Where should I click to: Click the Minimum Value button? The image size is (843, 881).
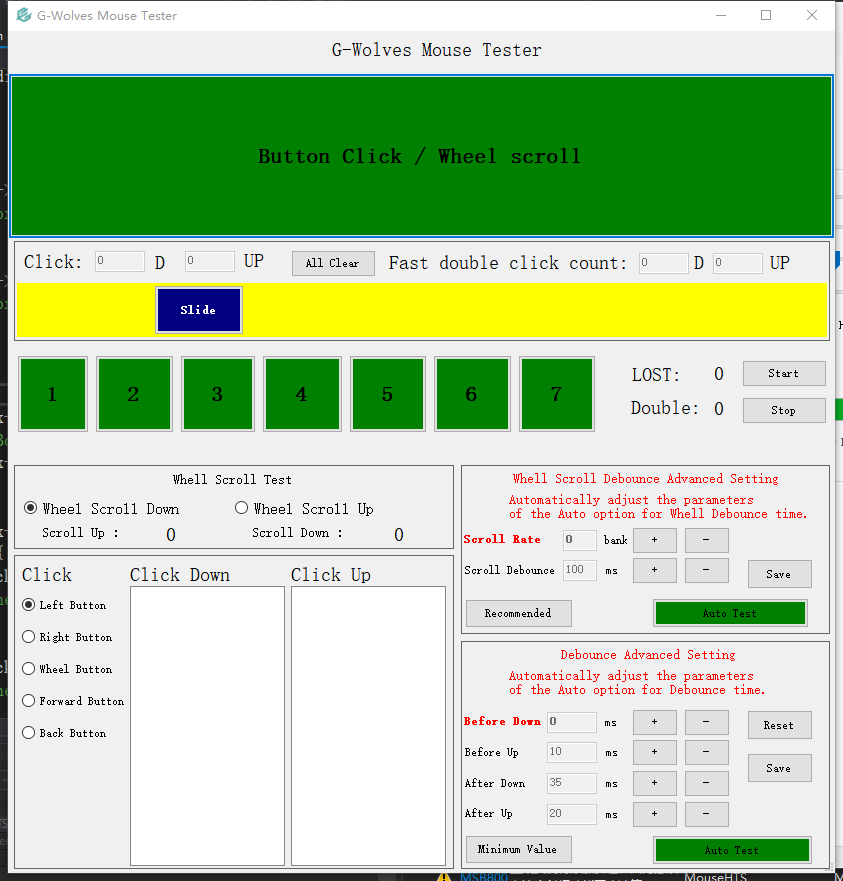coord(518,850)
